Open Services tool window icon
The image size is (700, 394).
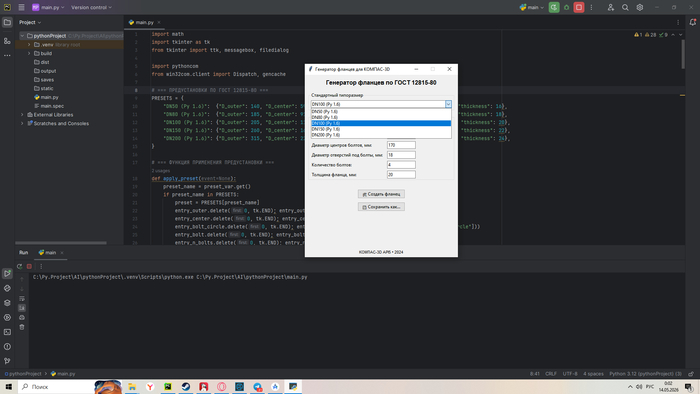coord(7,318)
